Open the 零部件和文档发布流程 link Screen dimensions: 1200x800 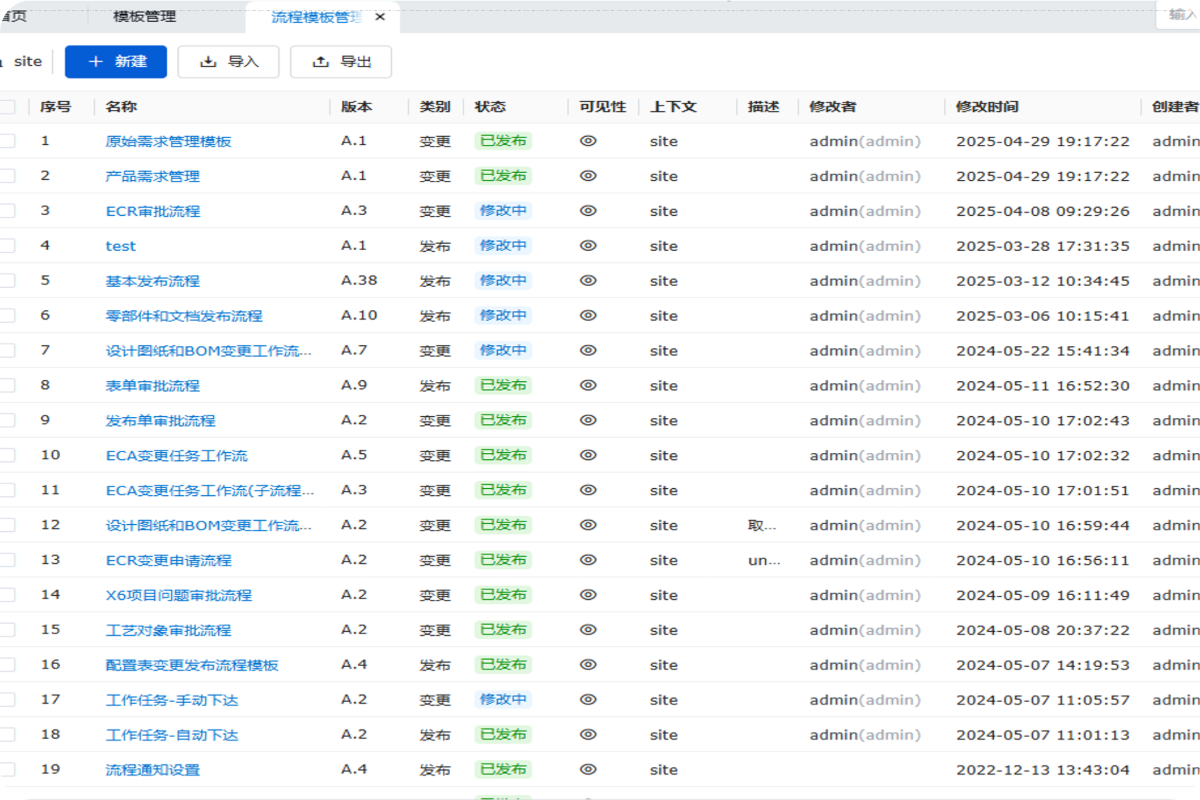tap(184, 316)
